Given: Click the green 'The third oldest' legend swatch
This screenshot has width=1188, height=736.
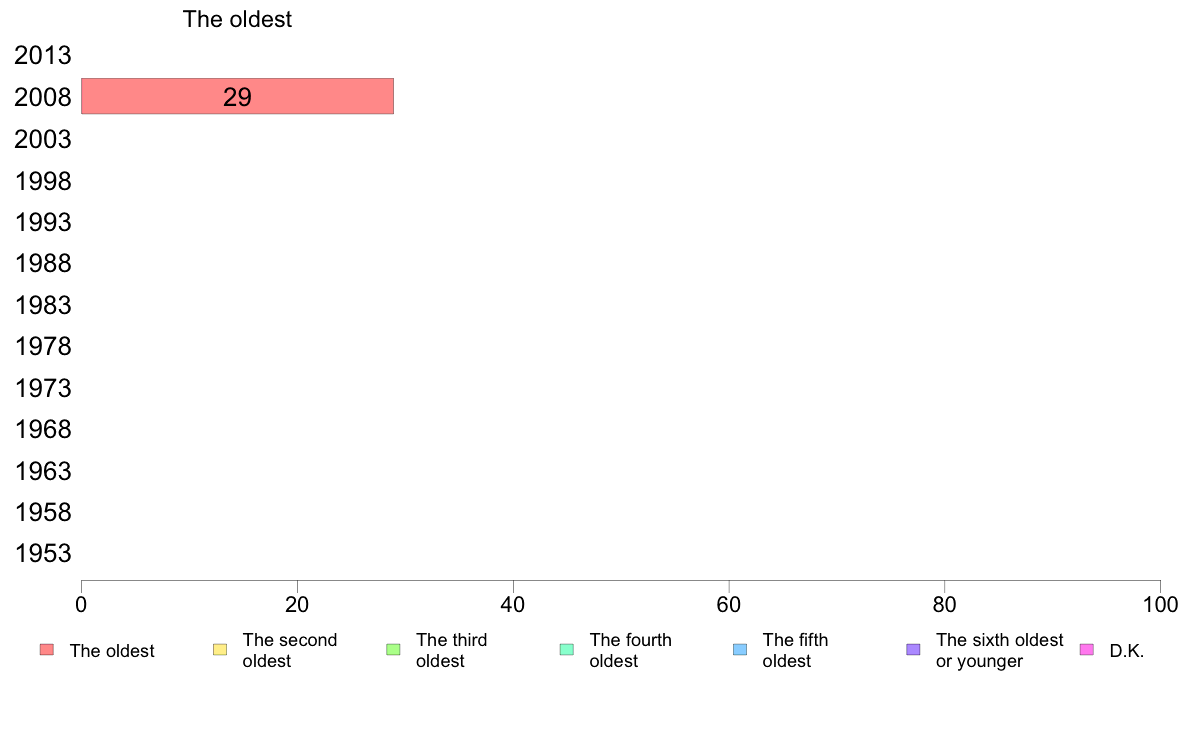Looking at the screenshot, I should (x=393, y=650).
